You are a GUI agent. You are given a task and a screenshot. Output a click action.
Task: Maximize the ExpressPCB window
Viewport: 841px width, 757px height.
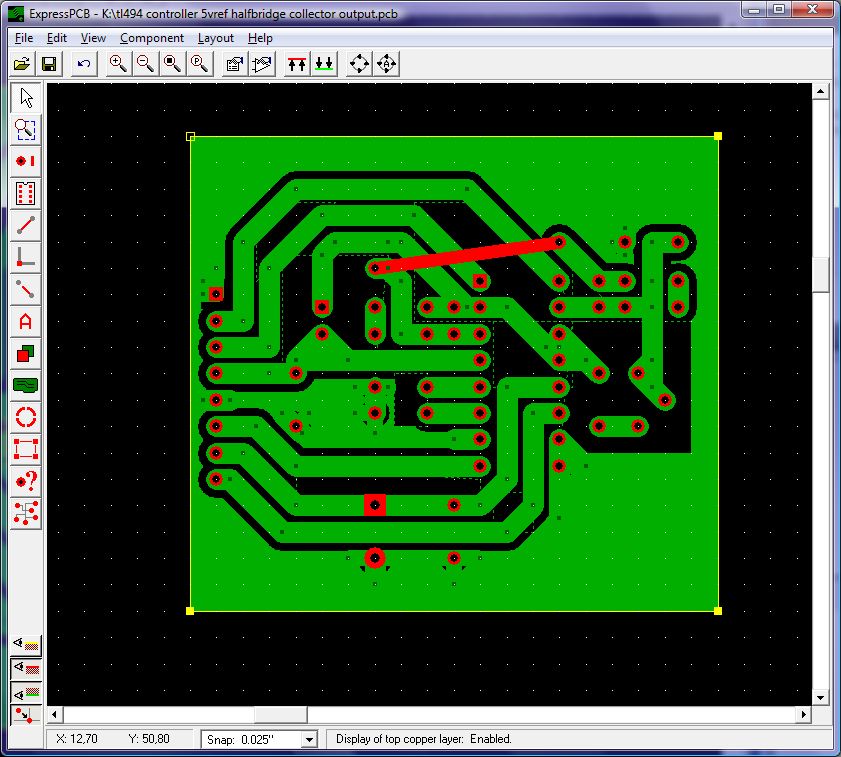tap(779, 10)
